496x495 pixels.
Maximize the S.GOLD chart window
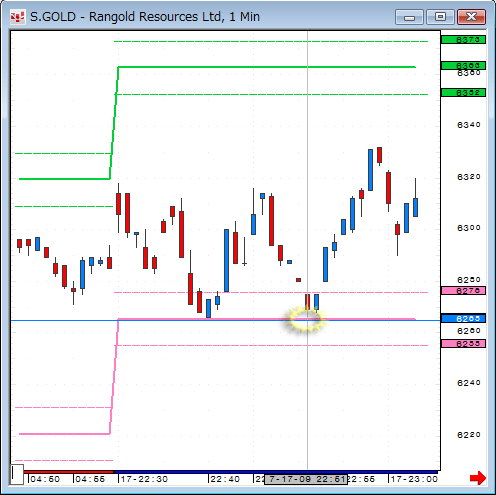pyautogui.click(x=440, y=17)
